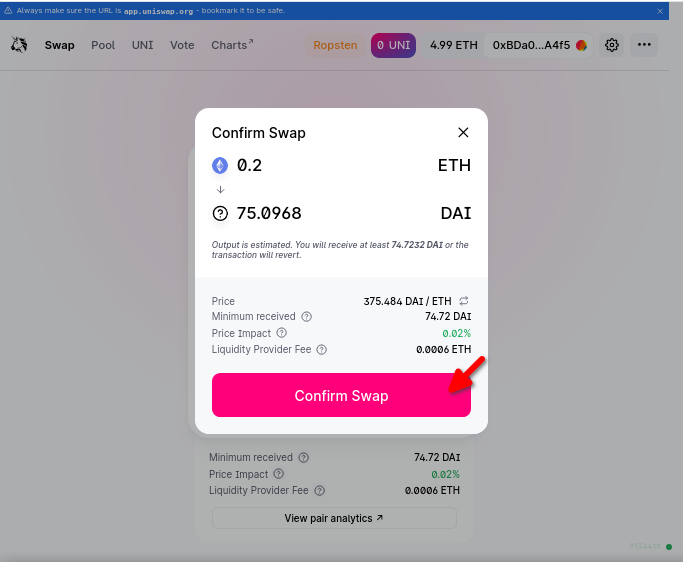This screenshot has height=562, width=683.
Task: Click the Uniswap unicorn logo
Action: coord(19,45)
